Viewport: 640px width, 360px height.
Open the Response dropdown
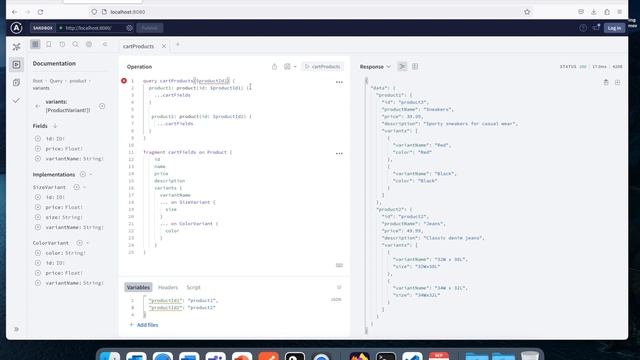375,67
